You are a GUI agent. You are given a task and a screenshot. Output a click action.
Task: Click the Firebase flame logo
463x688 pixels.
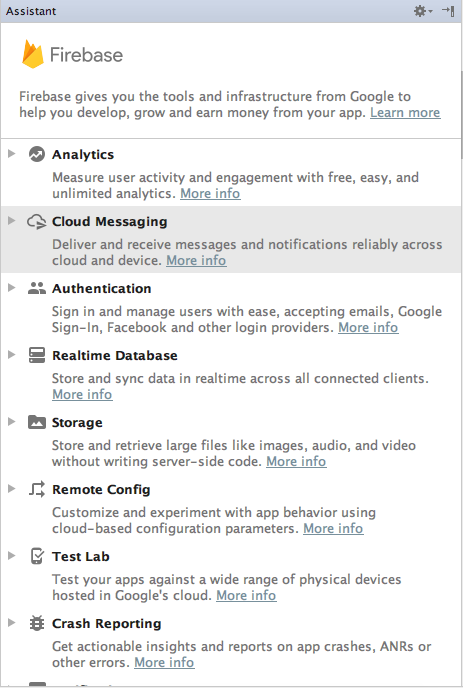tap(33, 54)
